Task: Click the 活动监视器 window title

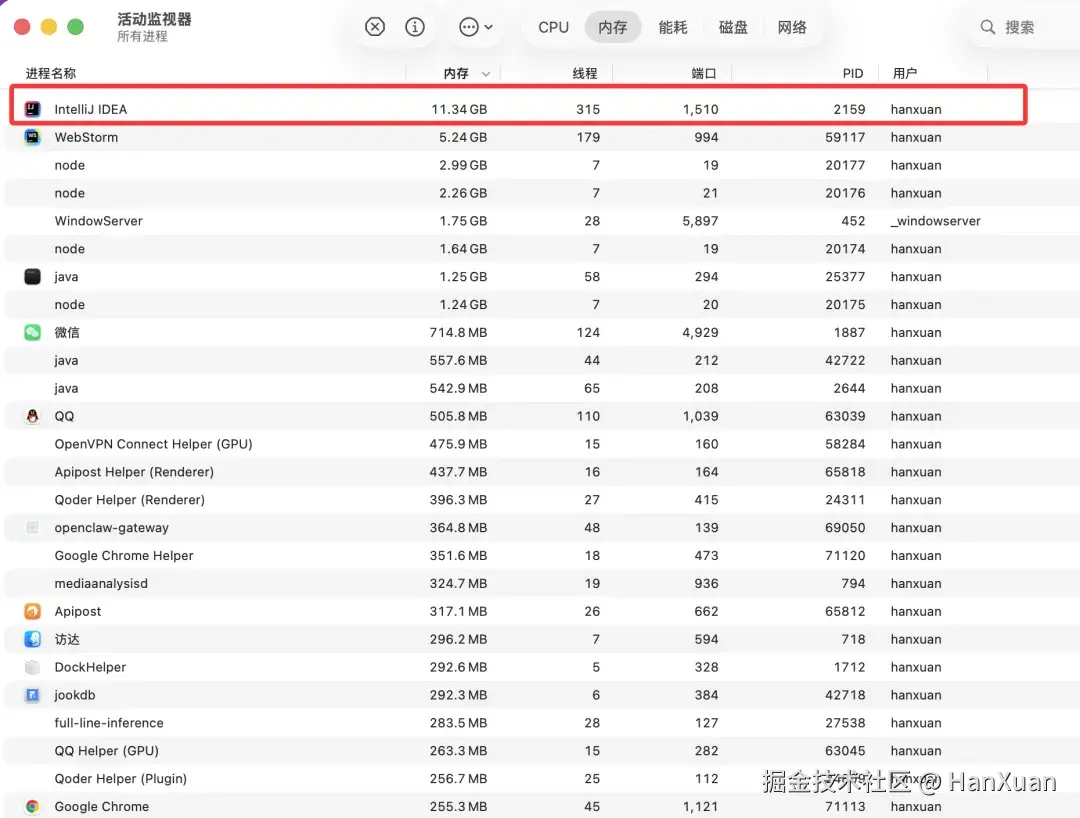Action: tap(154, 19)
